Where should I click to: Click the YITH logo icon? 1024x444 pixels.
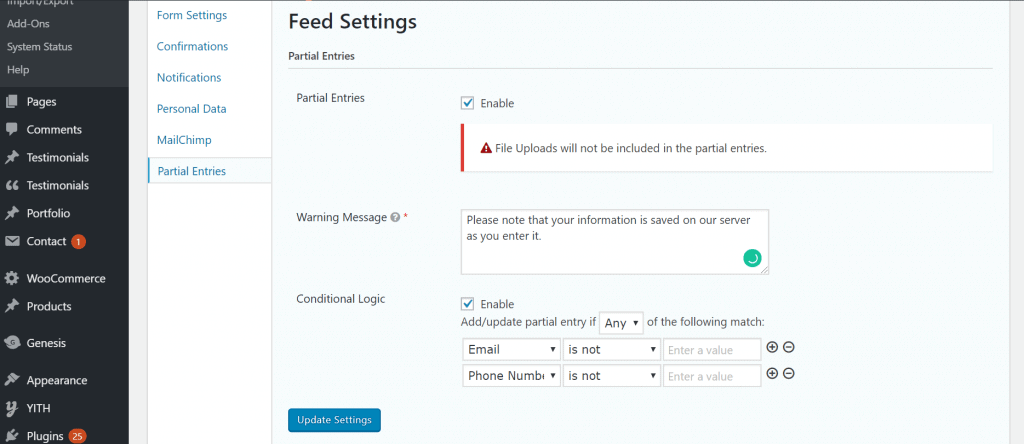pos(12,408)
